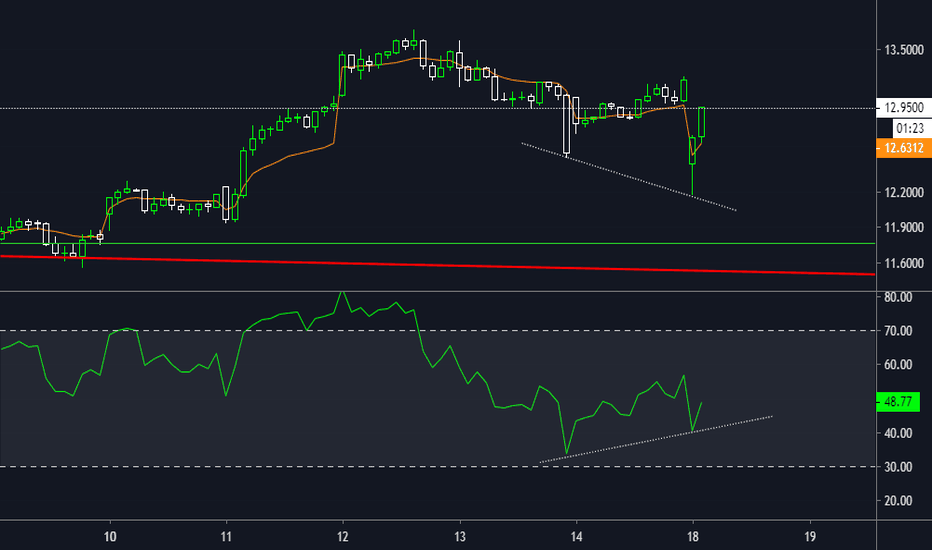This screenshot has height=550, width=932.
Task: Click the RSI 20.00 scale label
Action: coord(898,501)
